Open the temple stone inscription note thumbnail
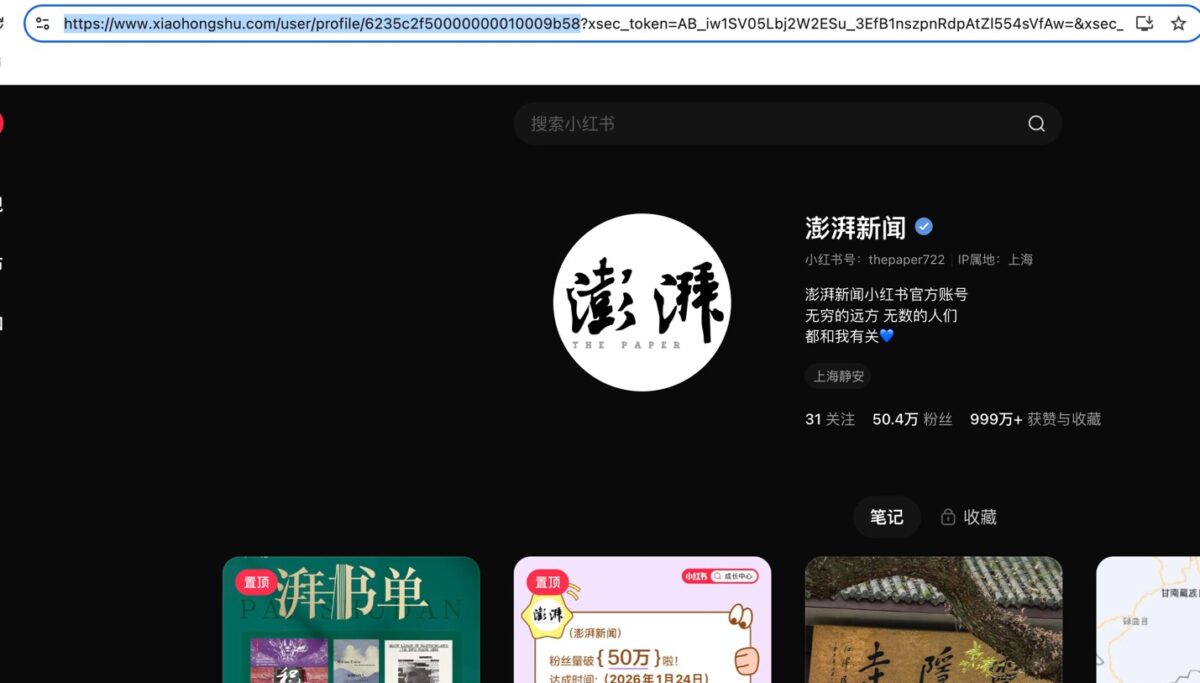Screen dimensions: 1200x683 [933, 620]
